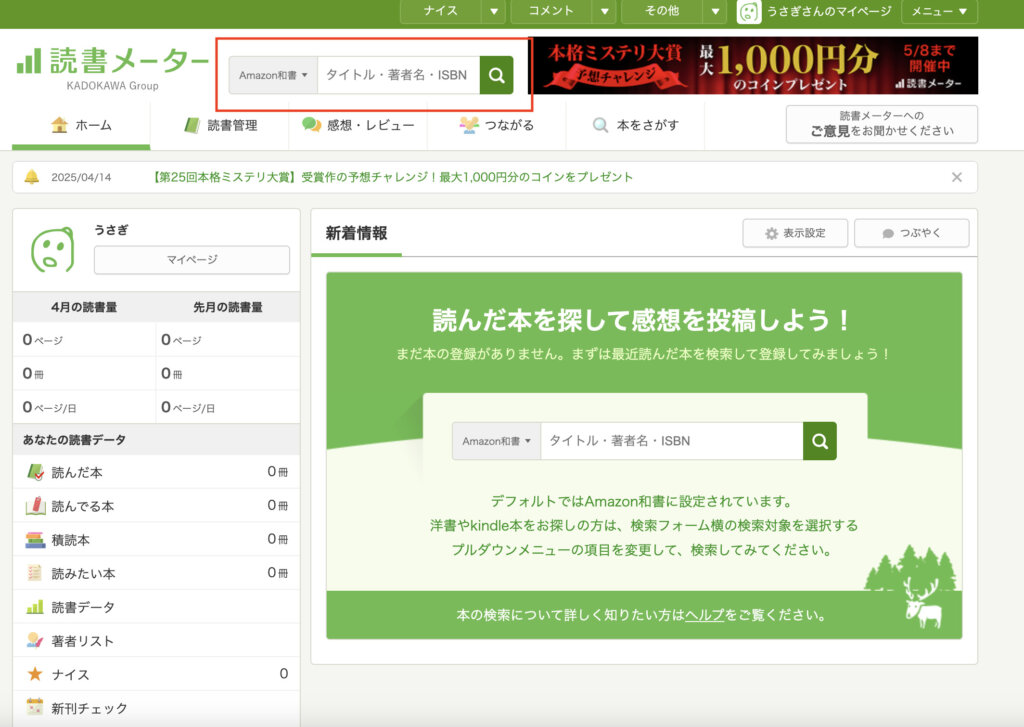
Task: Switch to the 読書管理 tab
Action: (x=220, y=126)
